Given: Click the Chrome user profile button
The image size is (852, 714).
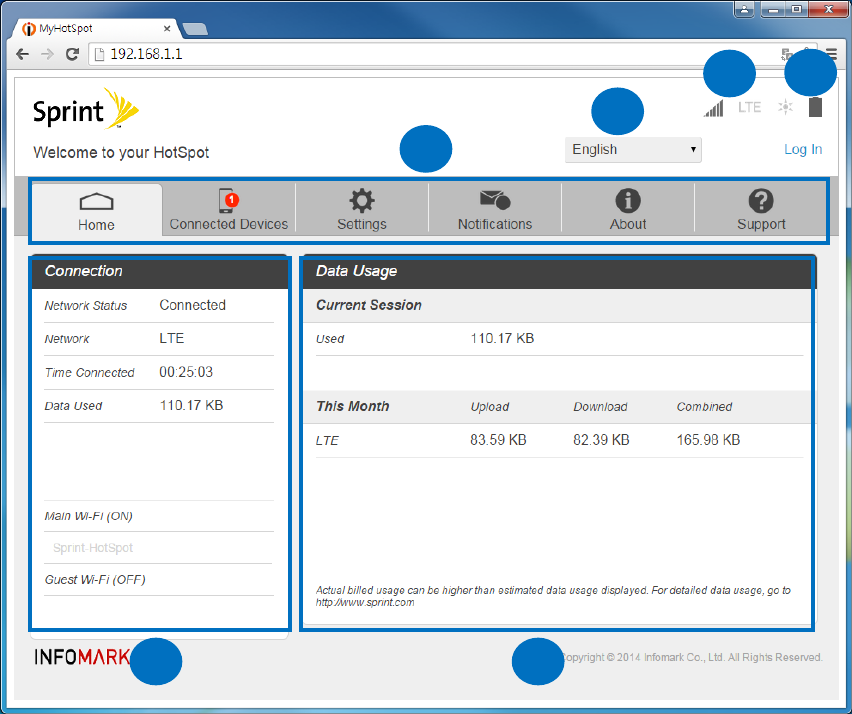Looking at the screenshot, I should pos(744,9).
